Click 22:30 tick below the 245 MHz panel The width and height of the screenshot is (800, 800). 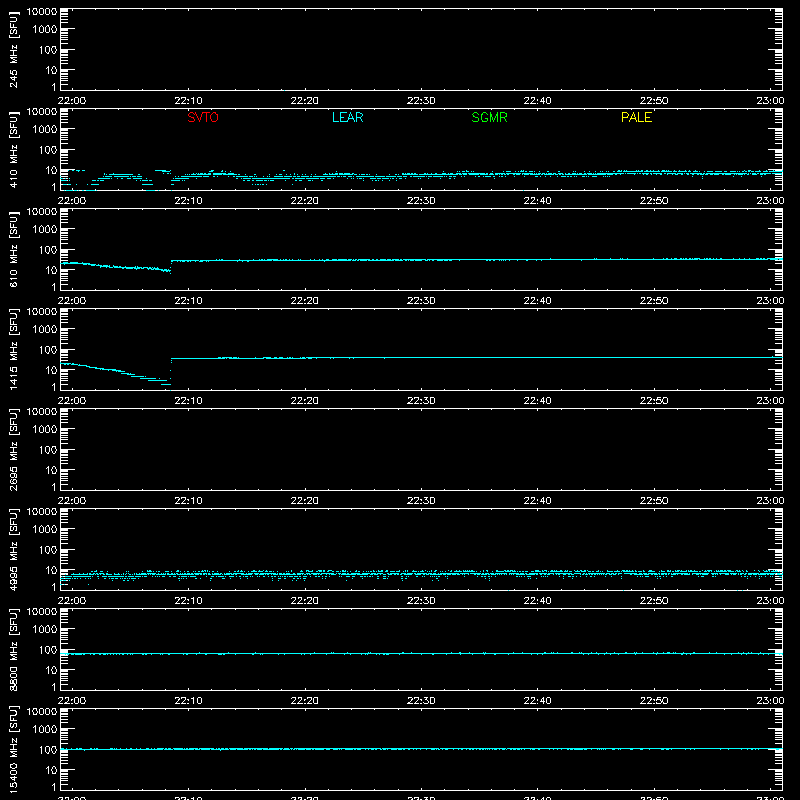point(421,101)
